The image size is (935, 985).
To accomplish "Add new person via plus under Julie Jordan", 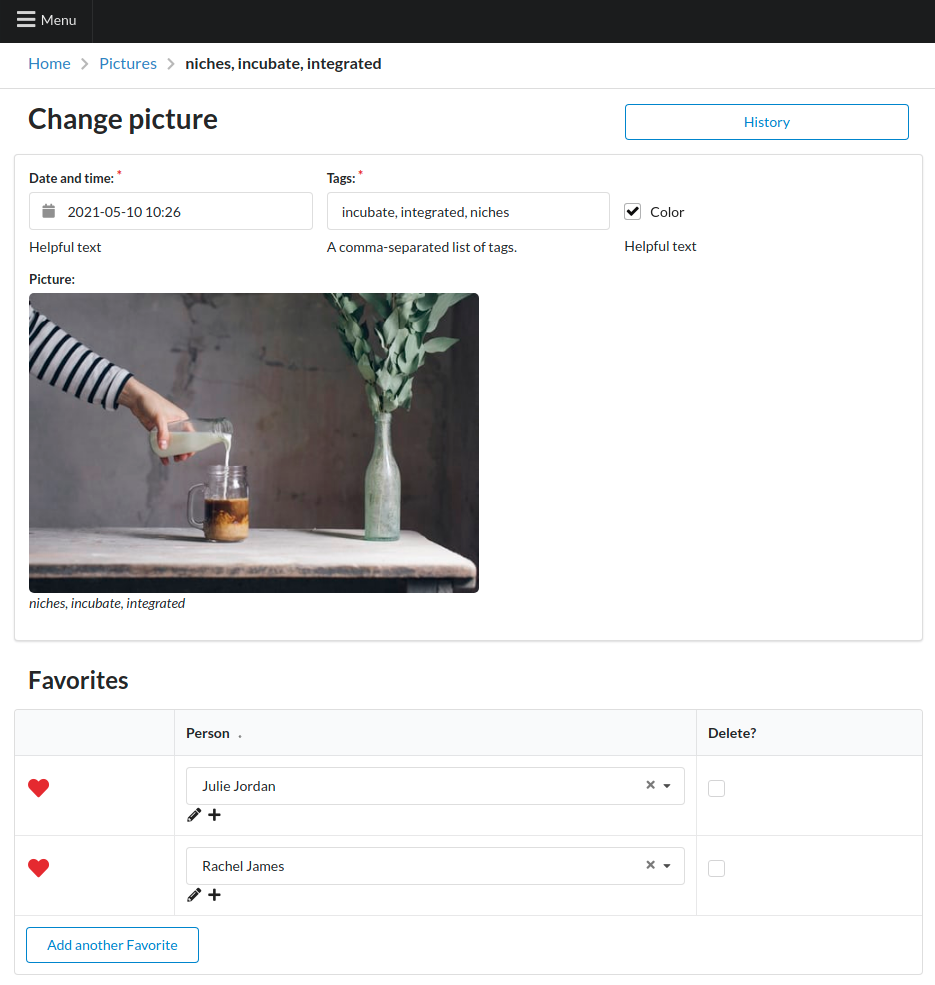I will [214, 815].
